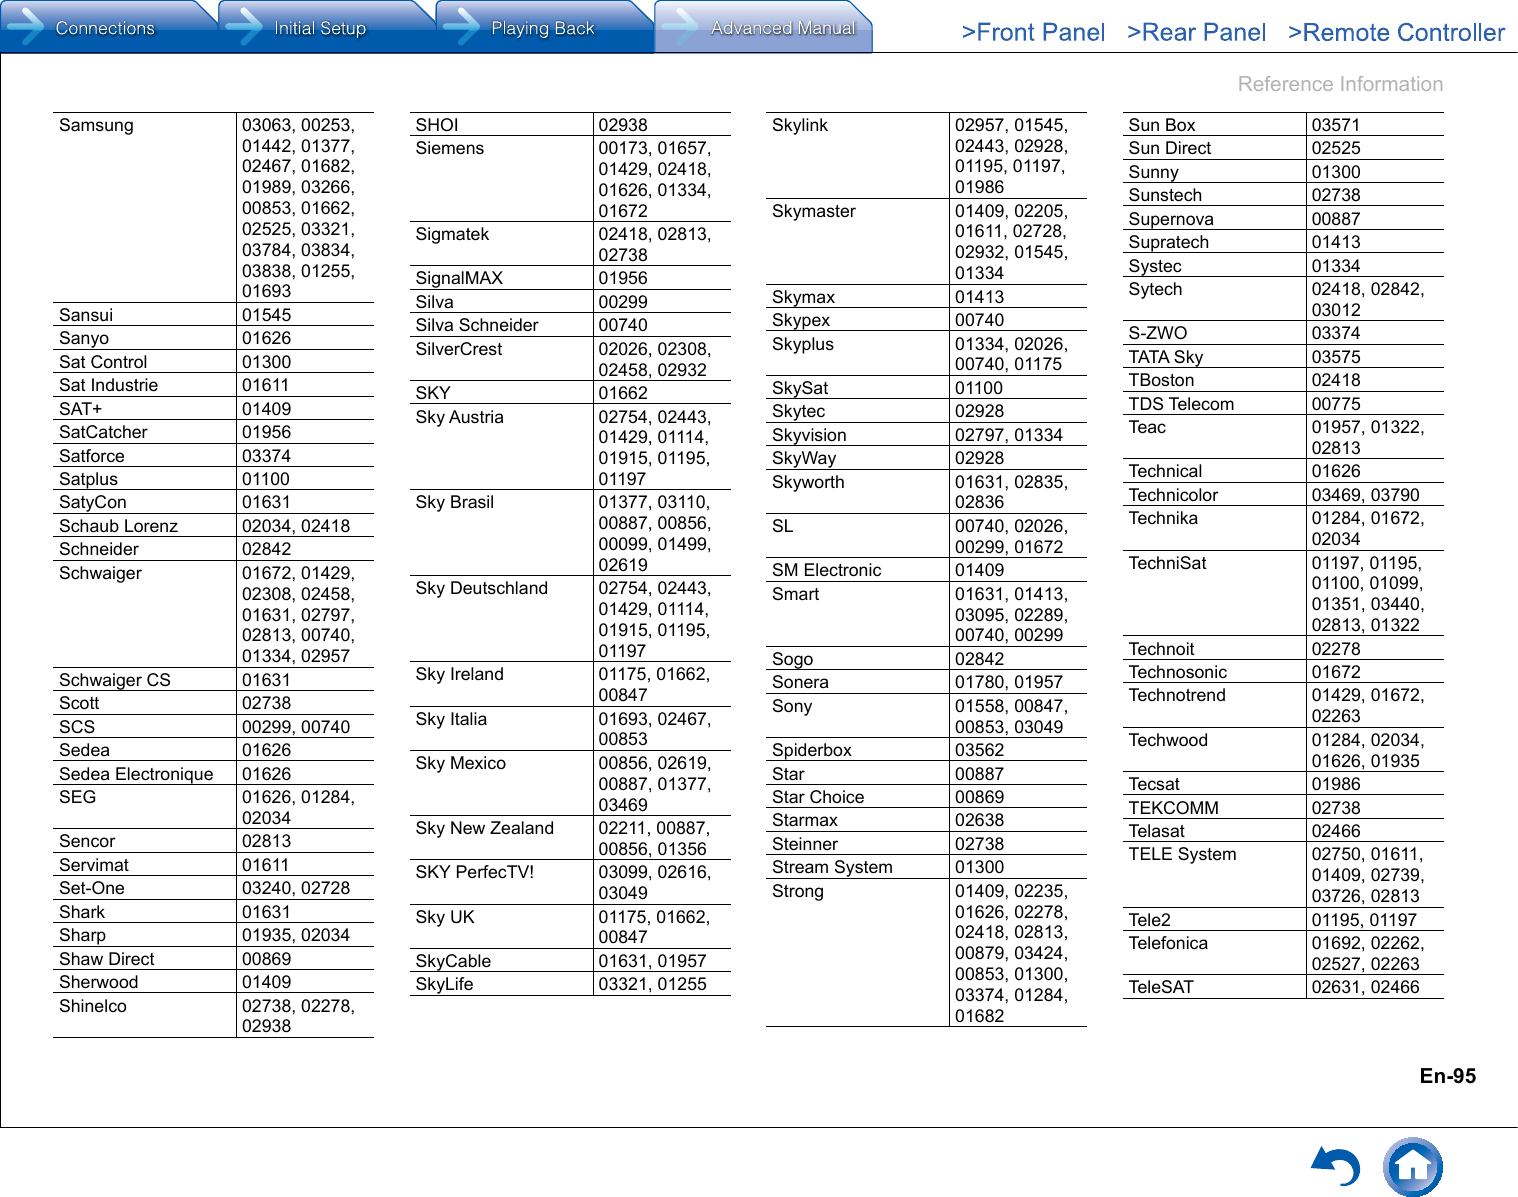
Task: Click the En-95 page number
Action: [x=1448, y=1076]
